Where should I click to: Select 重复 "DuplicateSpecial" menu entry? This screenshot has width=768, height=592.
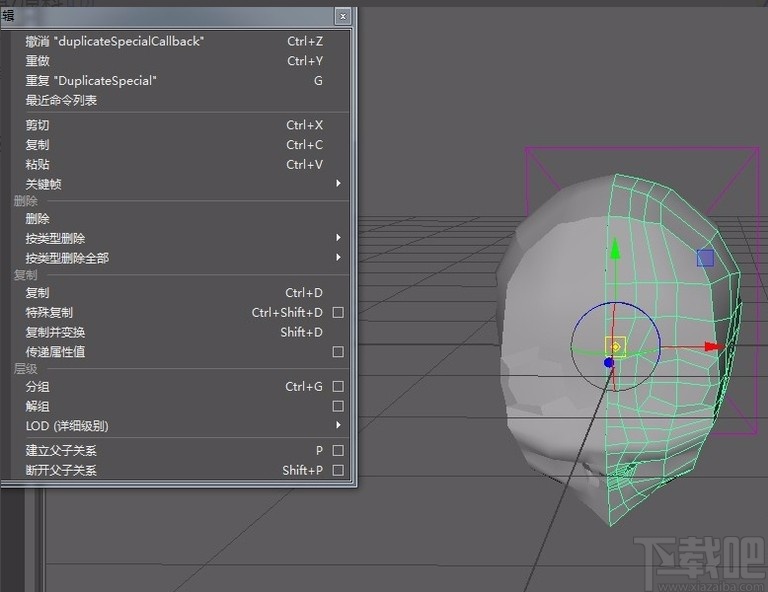[91, 81]
